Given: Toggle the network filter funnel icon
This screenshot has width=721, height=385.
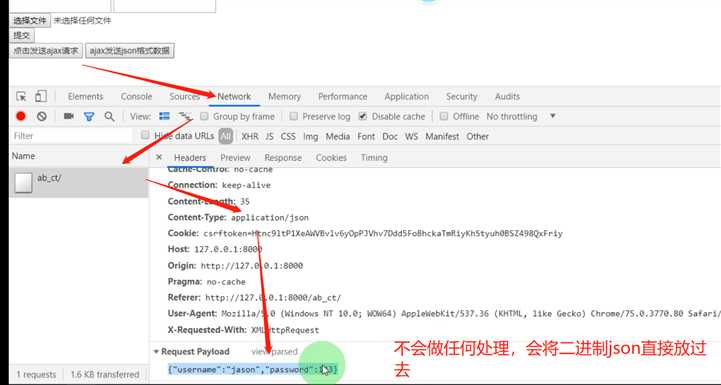Looking at the screenshot, I should click(89, 117).
